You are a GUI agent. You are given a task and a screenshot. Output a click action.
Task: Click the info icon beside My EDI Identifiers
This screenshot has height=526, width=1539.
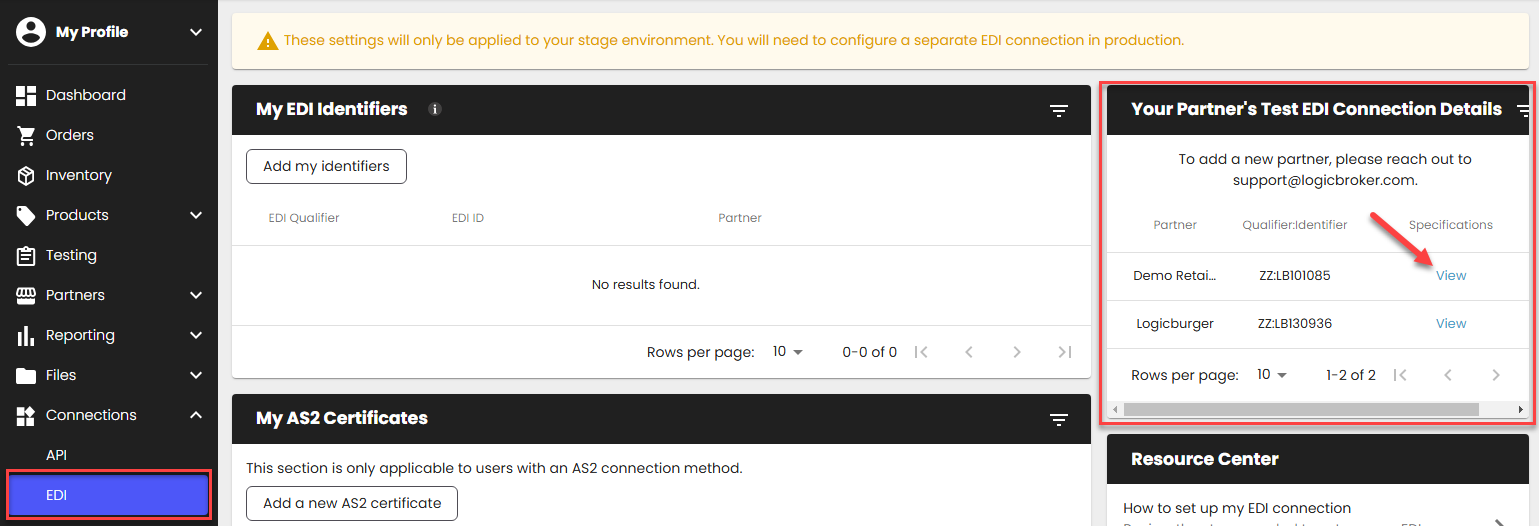point(435,109)
